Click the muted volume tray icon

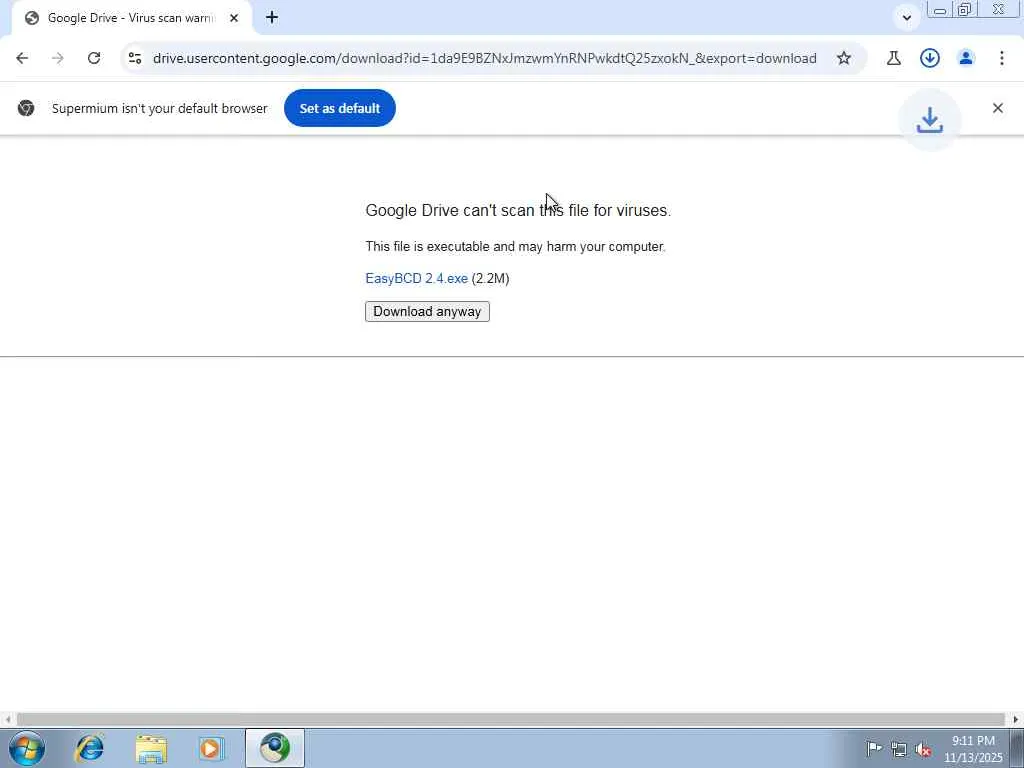click(923, 749)
